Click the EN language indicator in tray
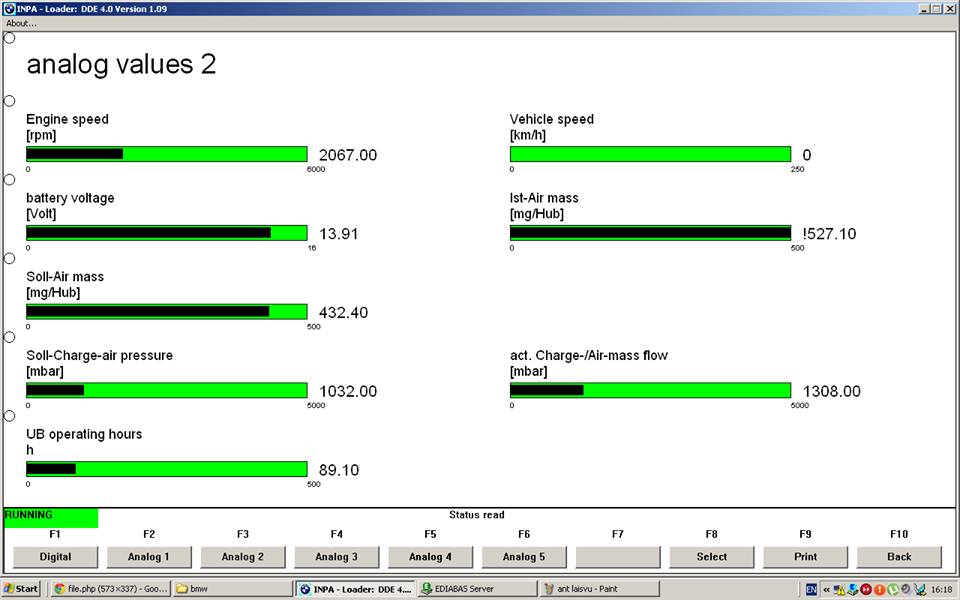Image resolution: width=960 pixels, height=600 pixels. (x=811, y=589)
